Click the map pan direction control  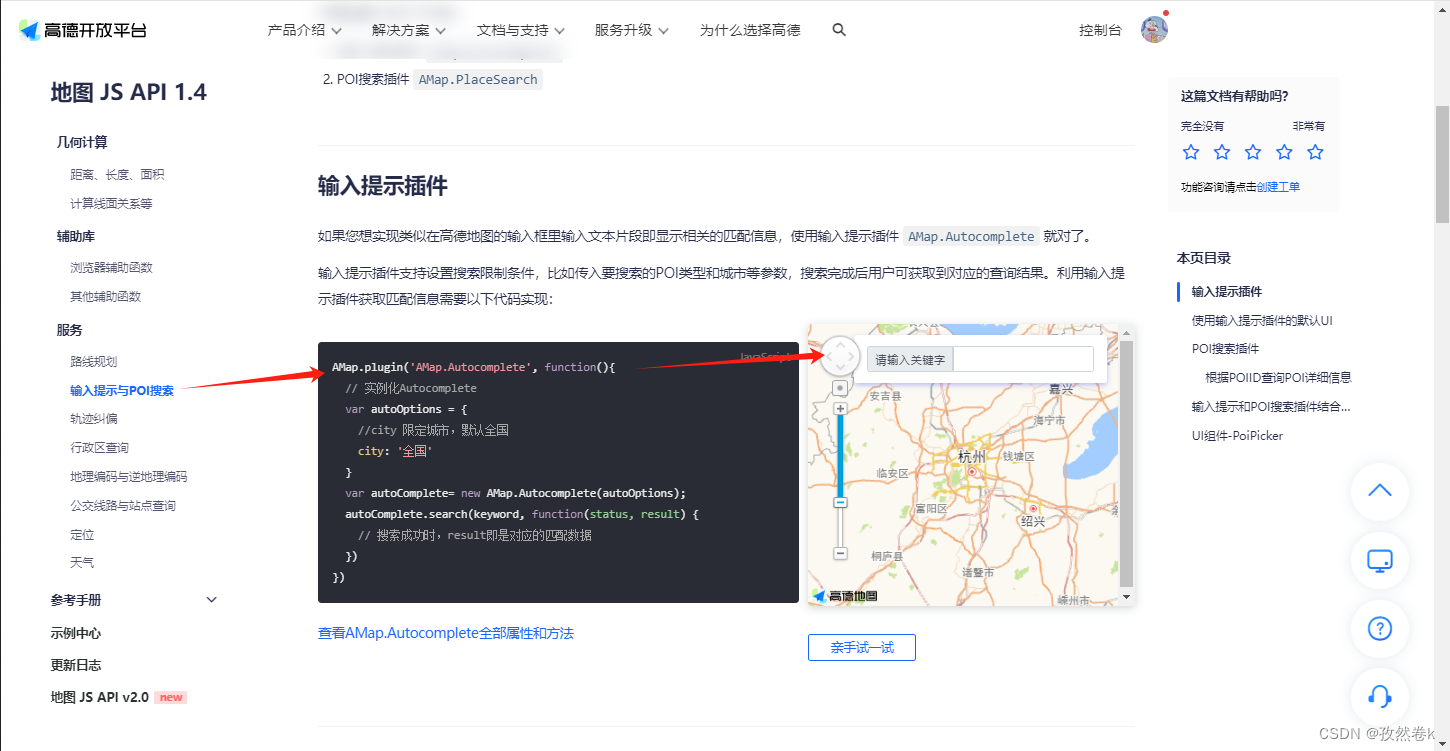(x=840, y=356)
